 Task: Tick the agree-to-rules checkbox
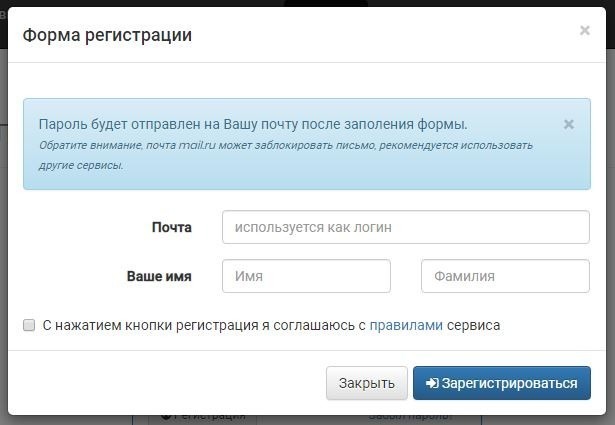click(x=29, y=325)
